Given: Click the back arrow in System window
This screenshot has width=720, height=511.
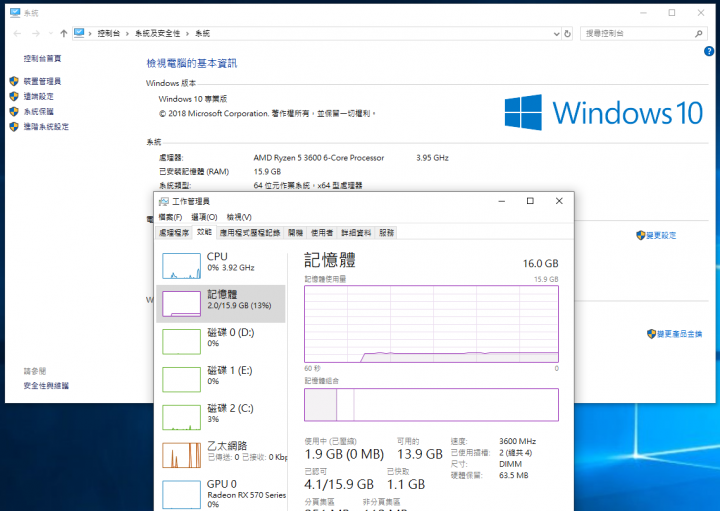Looking at the screenshot, I should click(x=17, y=33).
